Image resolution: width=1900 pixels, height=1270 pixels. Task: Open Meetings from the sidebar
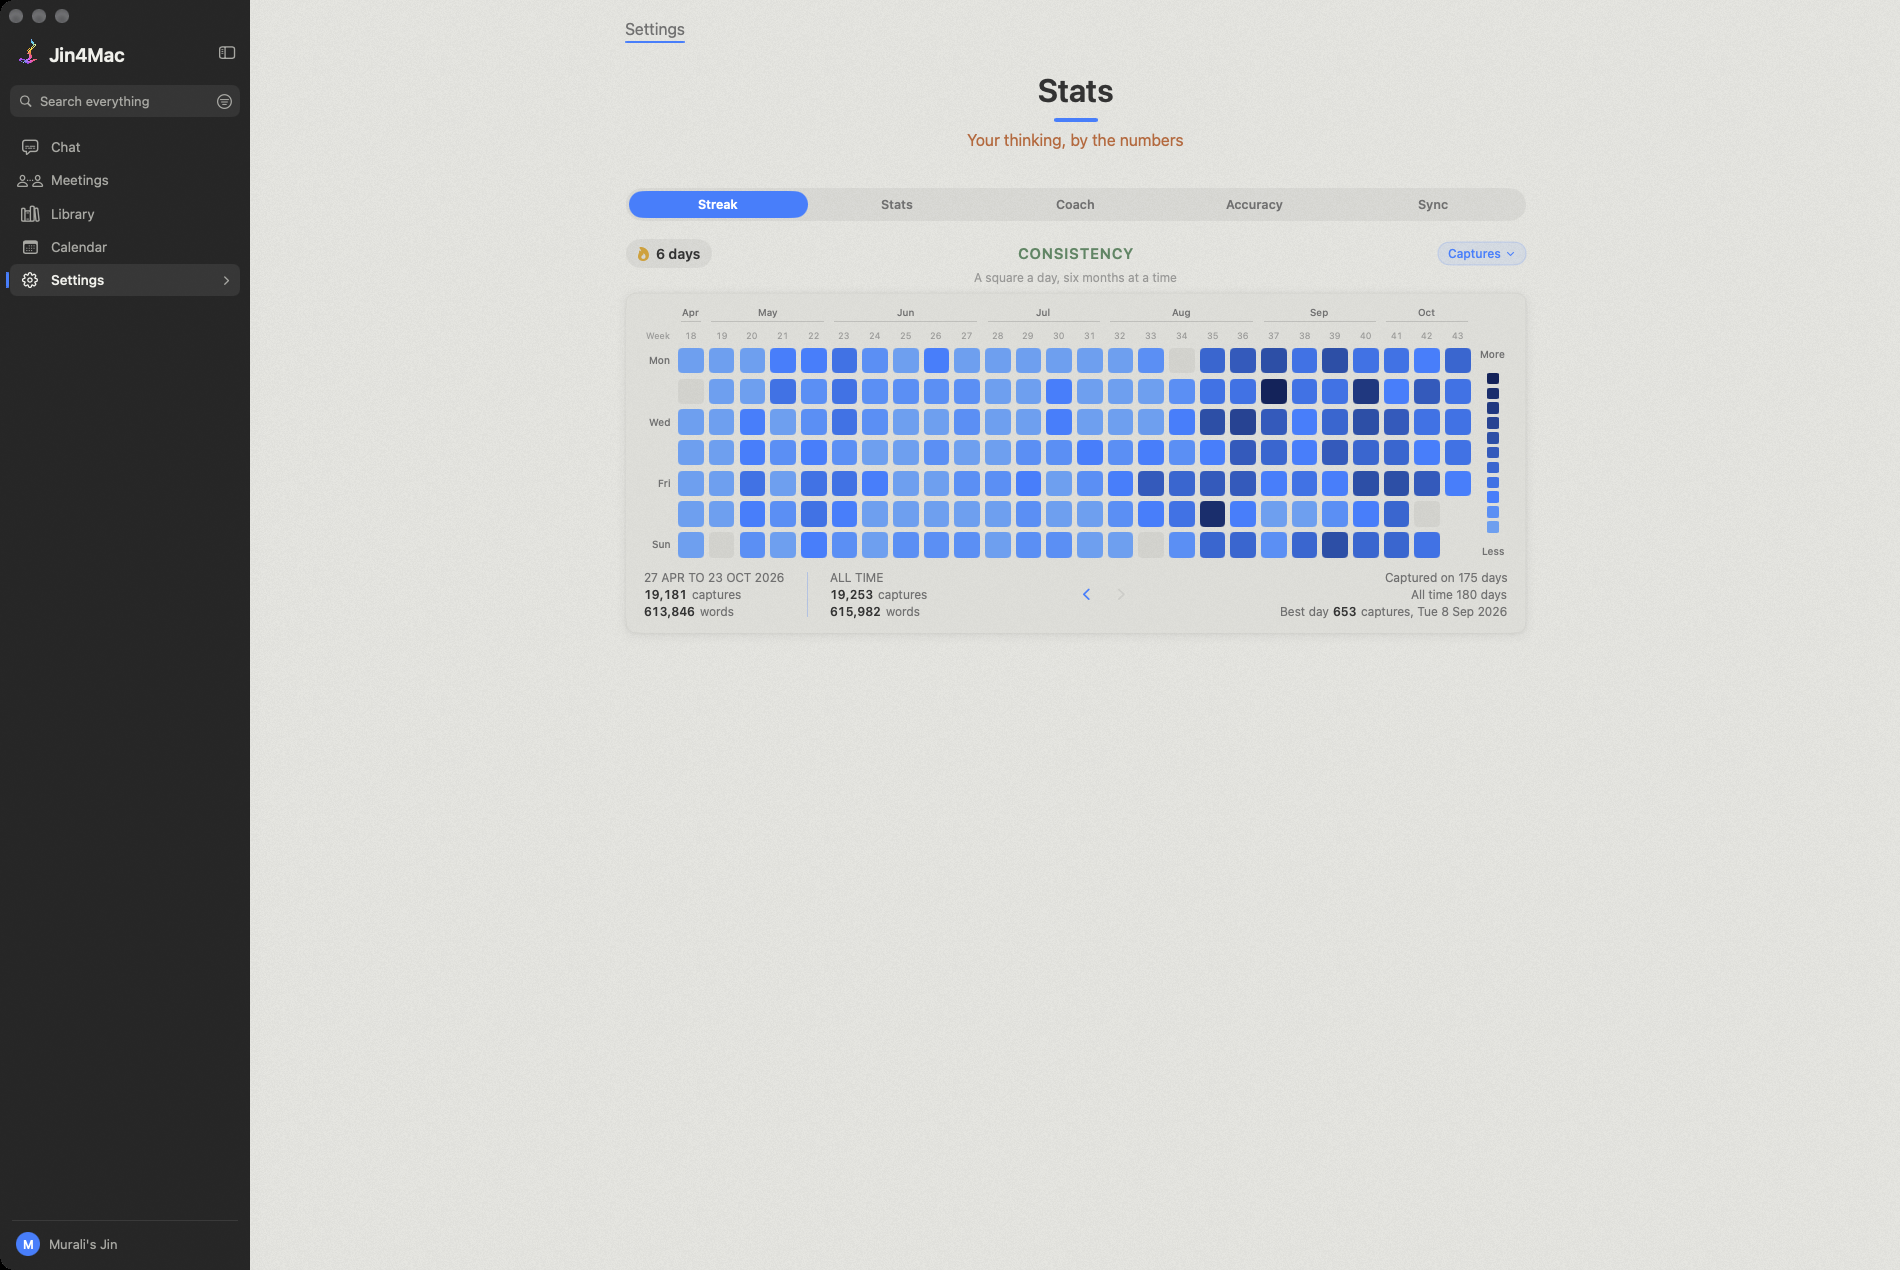click(125, 181)
